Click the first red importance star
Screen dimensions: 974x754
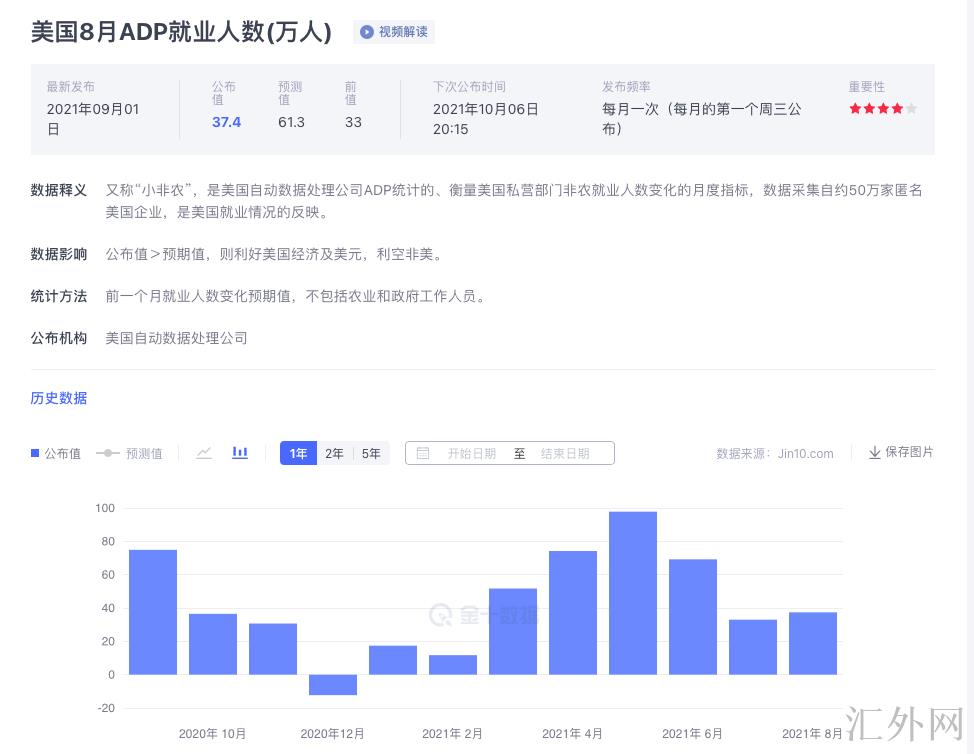(x=855, y=108)
